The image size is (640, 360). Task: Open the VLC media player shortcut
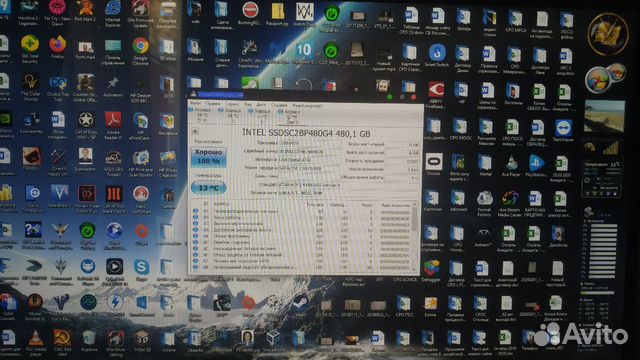pyautogui.click(x=36, y=342)
